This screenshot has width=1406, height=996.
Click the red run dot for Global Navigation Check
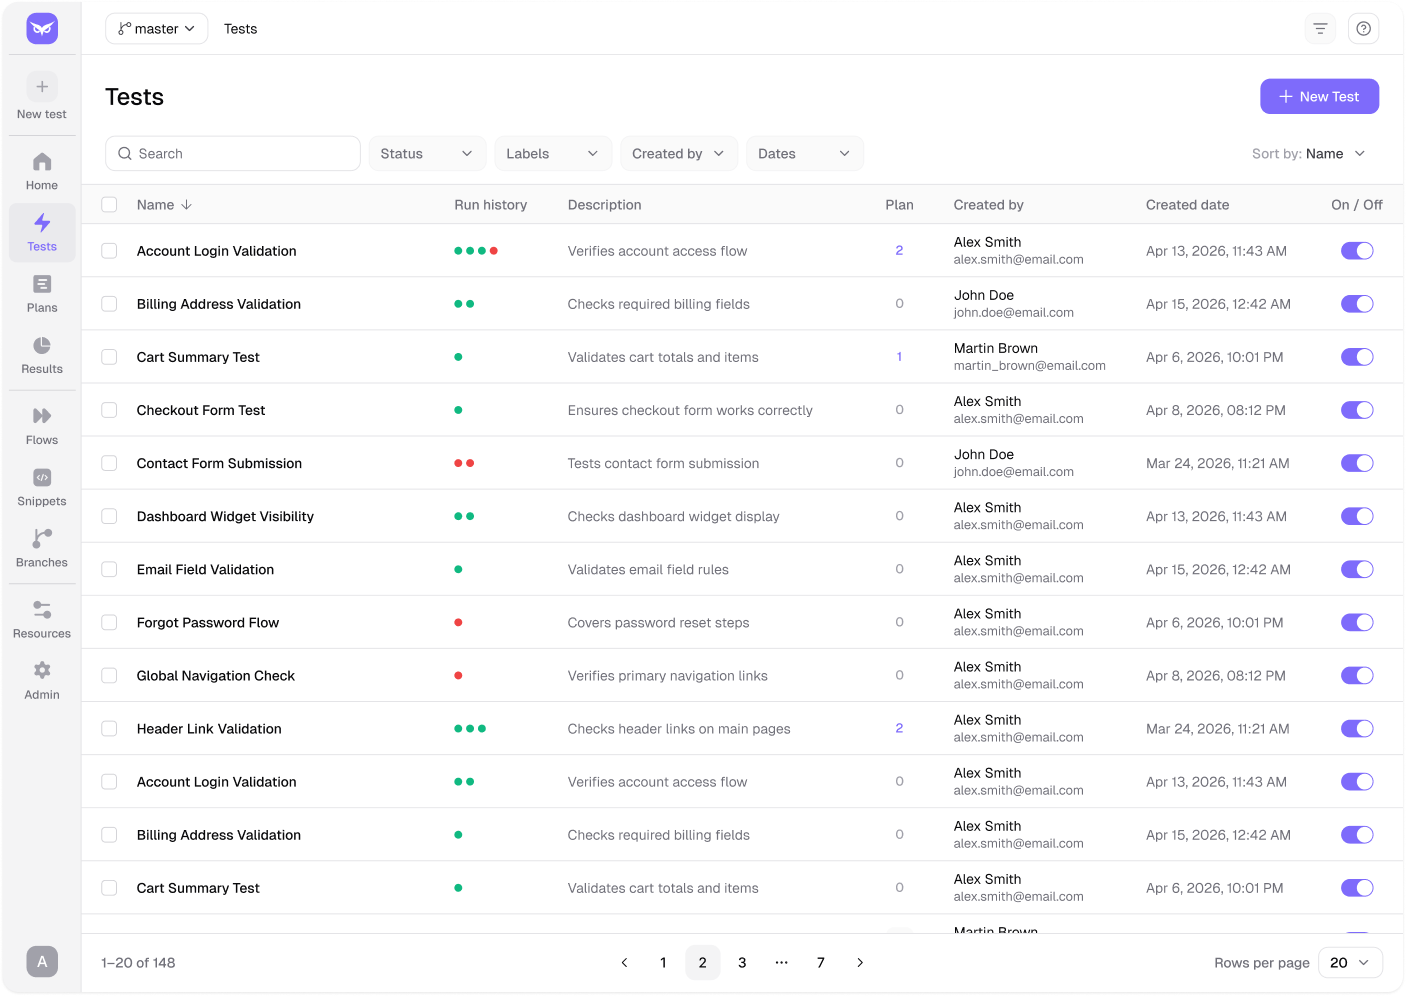(458, 675)
